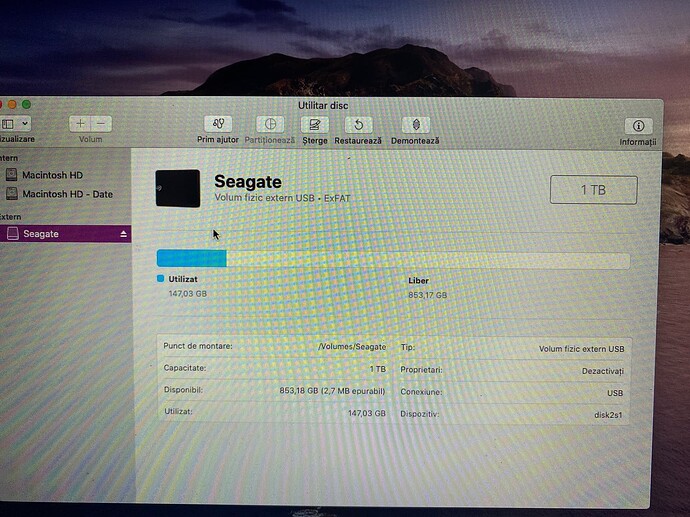Screen dimensions: 690x517
Task: Click the Volum fizic extern USB • ExFAT subtitle
Action: pyautogui.click(x=283, y=198)
